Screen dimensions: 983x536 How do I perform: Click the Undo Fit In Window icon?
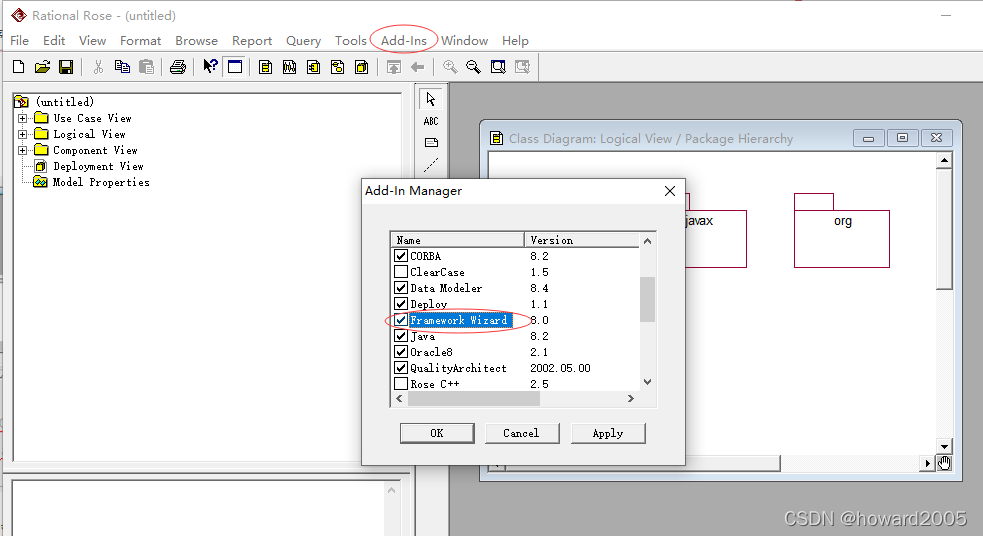[x=522, y=66]
